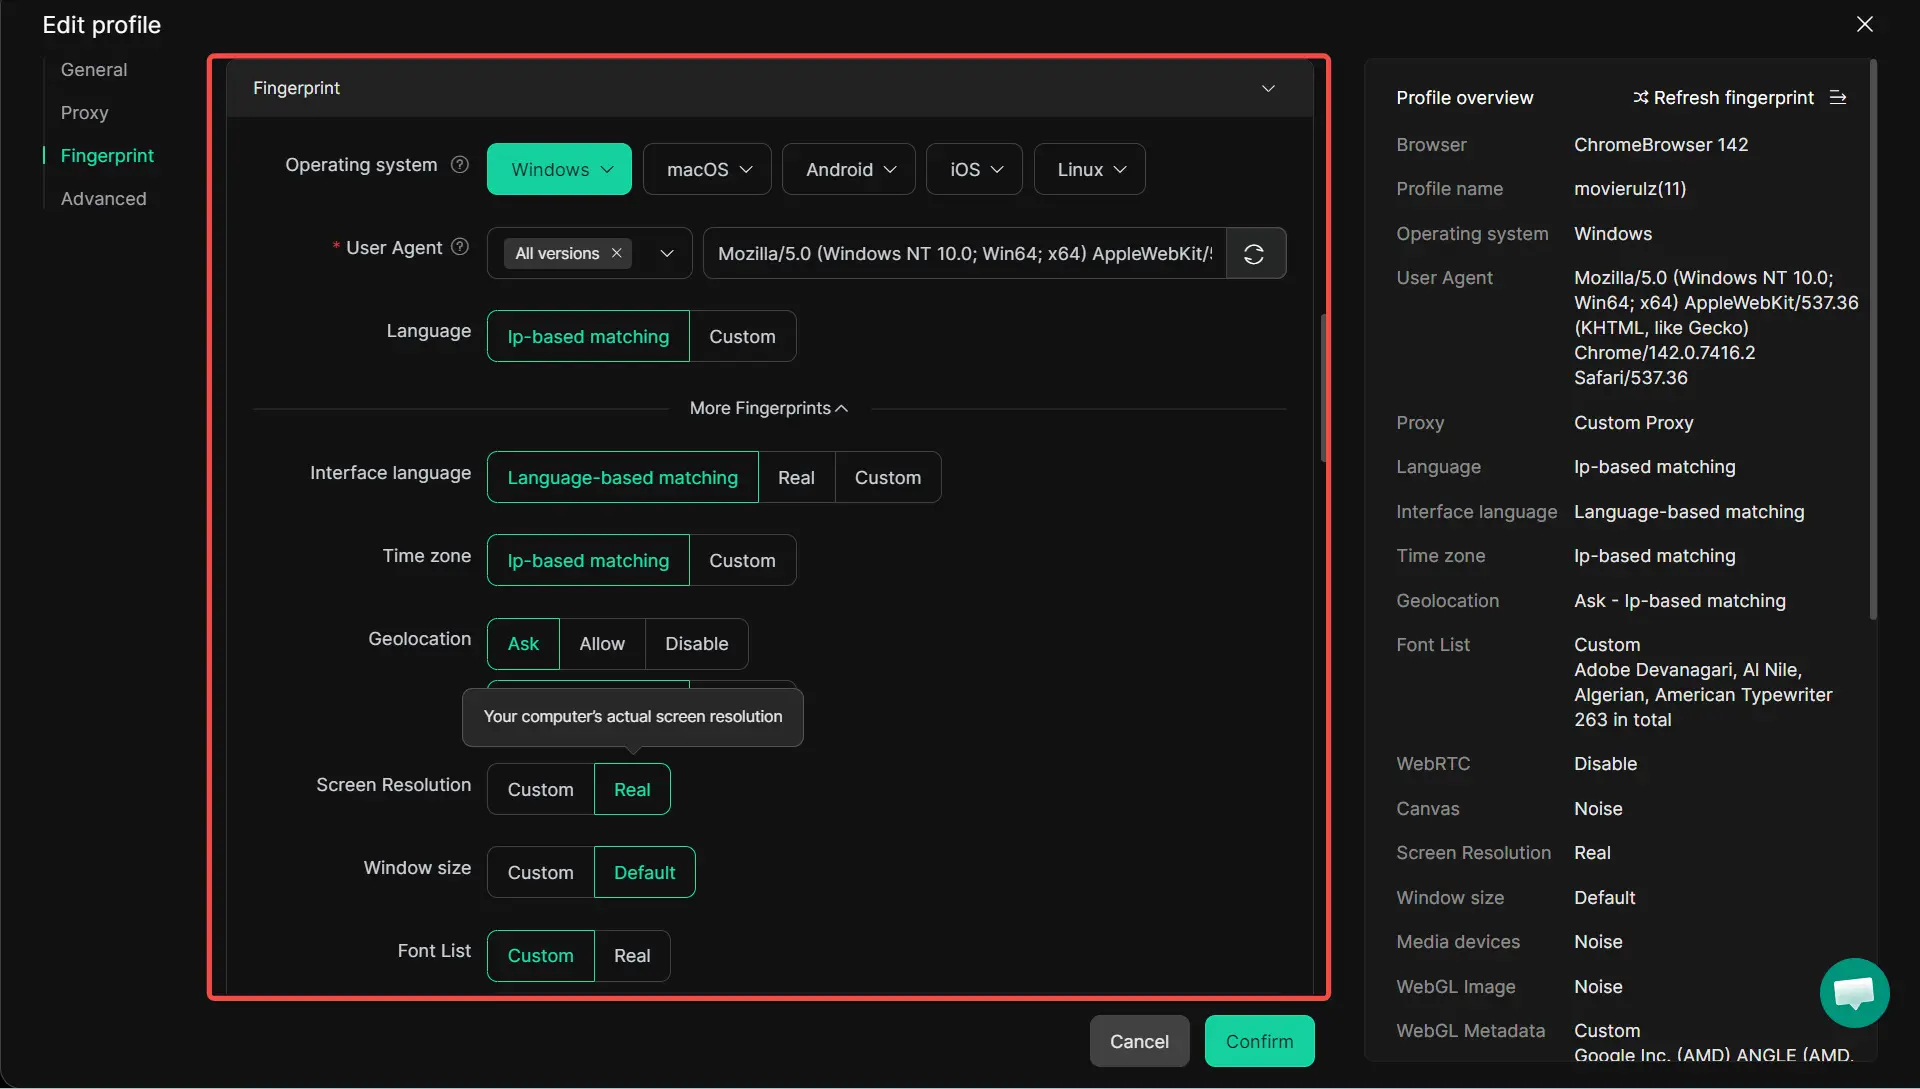Click Refresh fingerprint shuffle button
This screenshot has height=1089, width=1920.
[x=1723, y=98]
